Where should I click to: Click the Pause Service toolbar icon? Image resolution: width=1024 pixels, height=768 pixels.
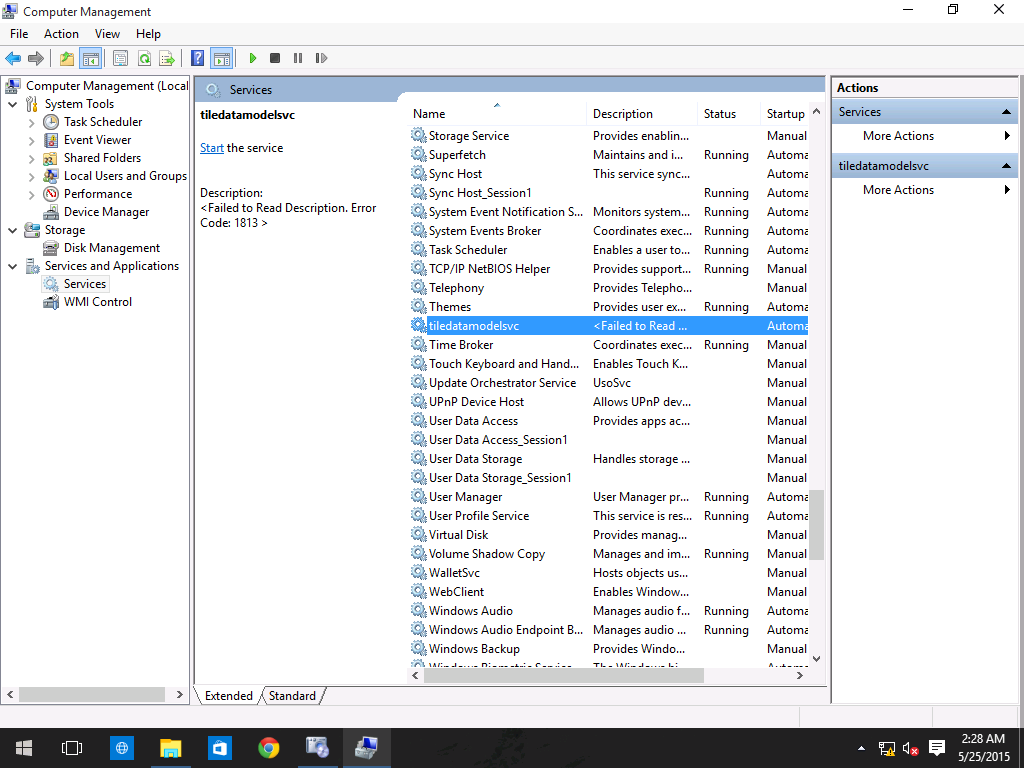click(x=298, y=58)
